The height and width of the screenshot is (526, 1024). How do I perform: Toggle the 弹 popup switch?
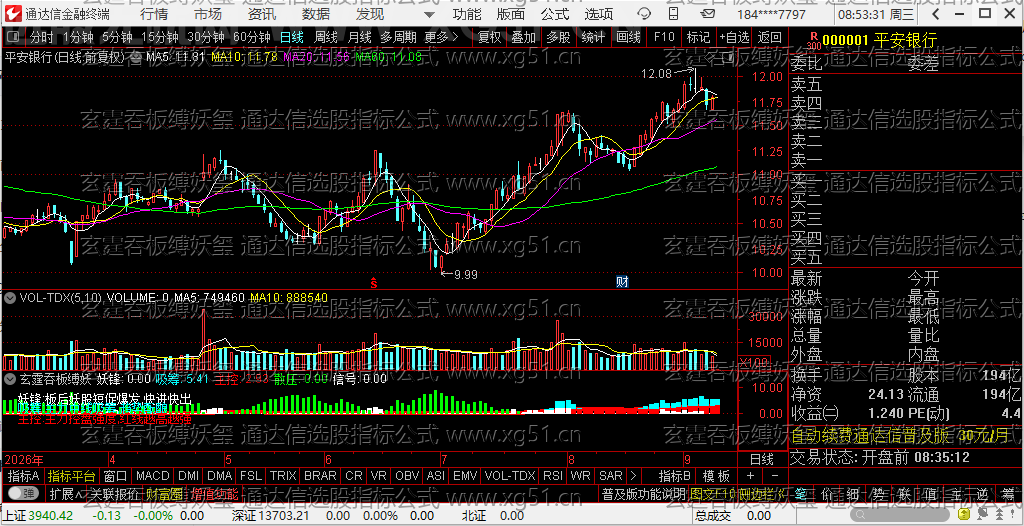click(x=22, y=493)
